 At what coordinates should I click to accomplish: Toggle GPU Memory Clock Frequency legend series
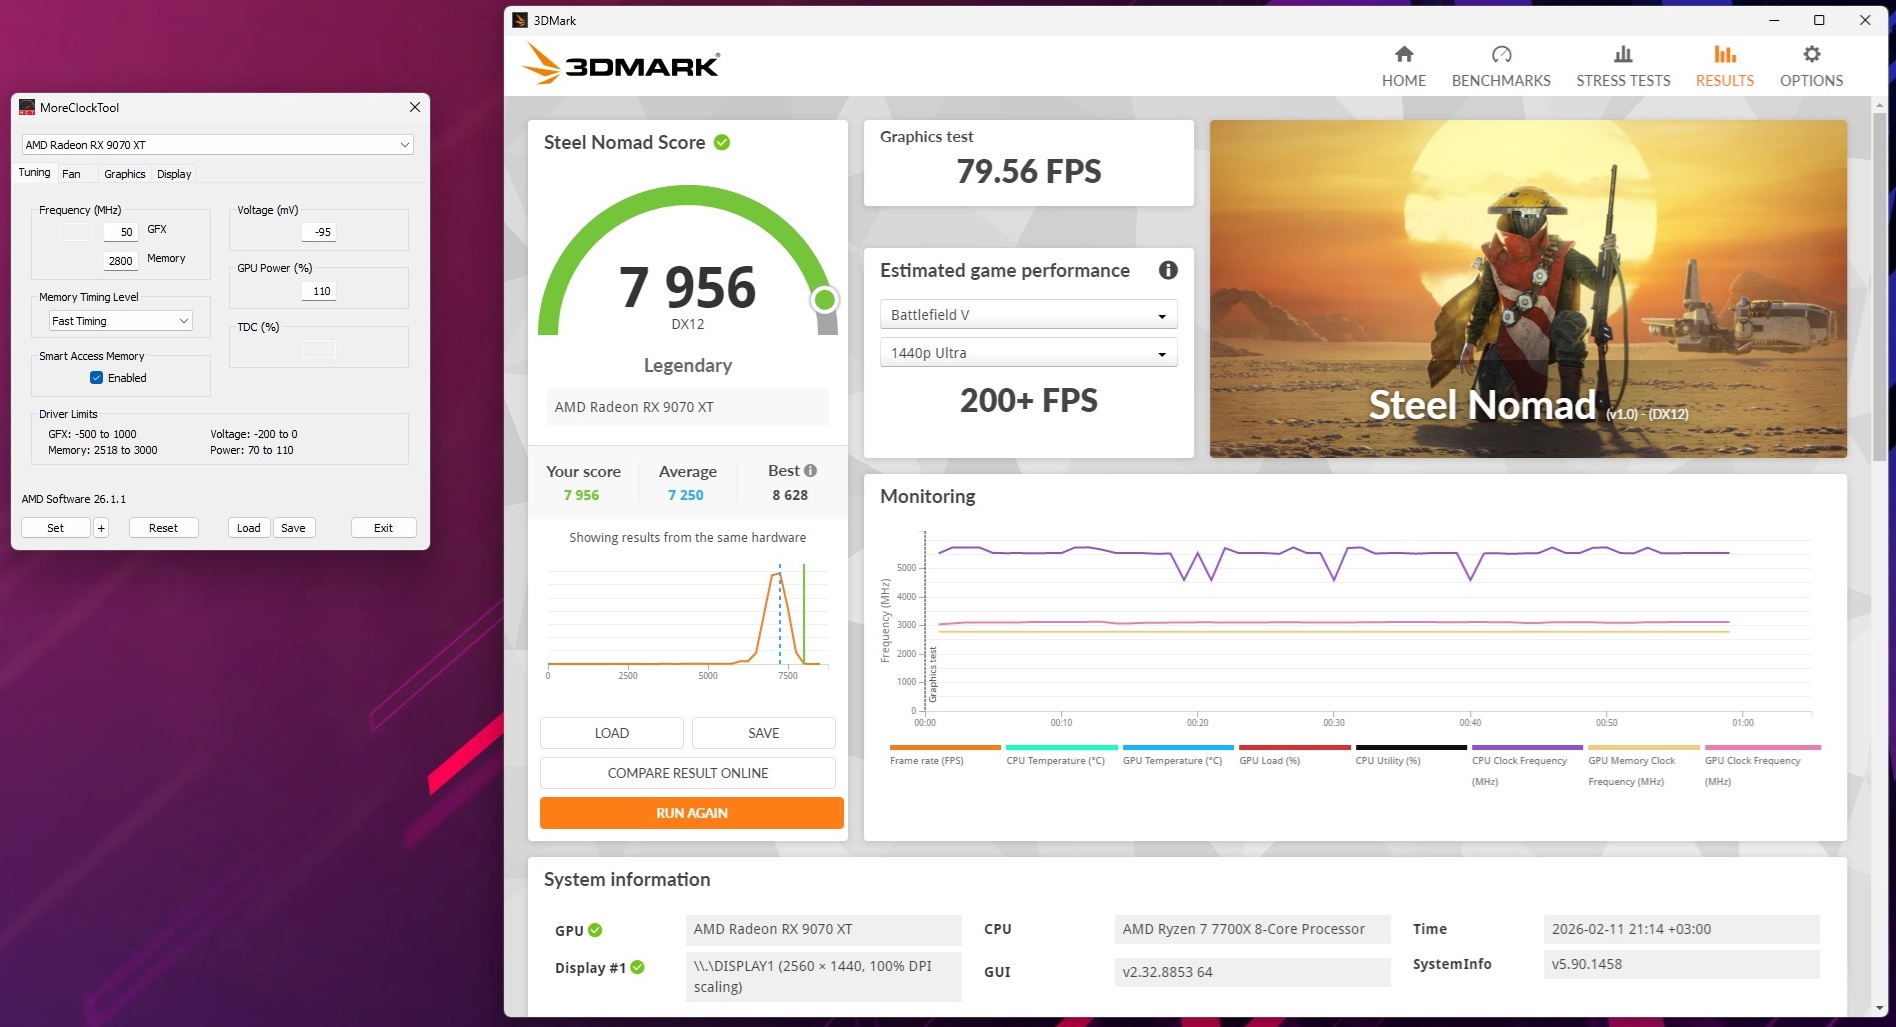coord(1644,766)
